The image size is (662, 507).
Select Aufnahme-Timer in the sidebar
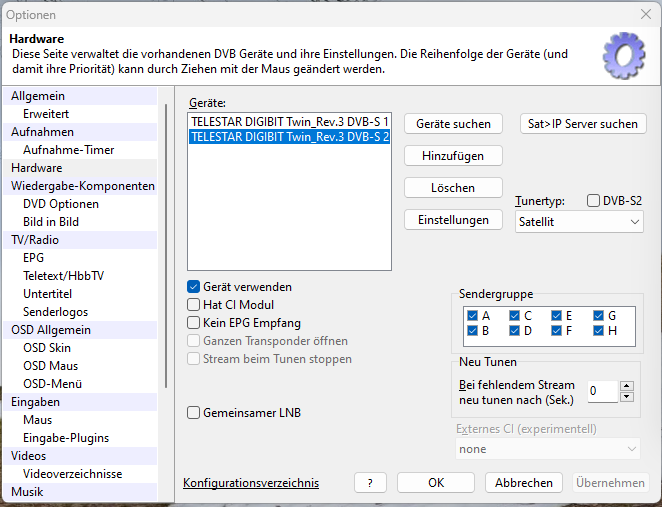coord(68,150)
